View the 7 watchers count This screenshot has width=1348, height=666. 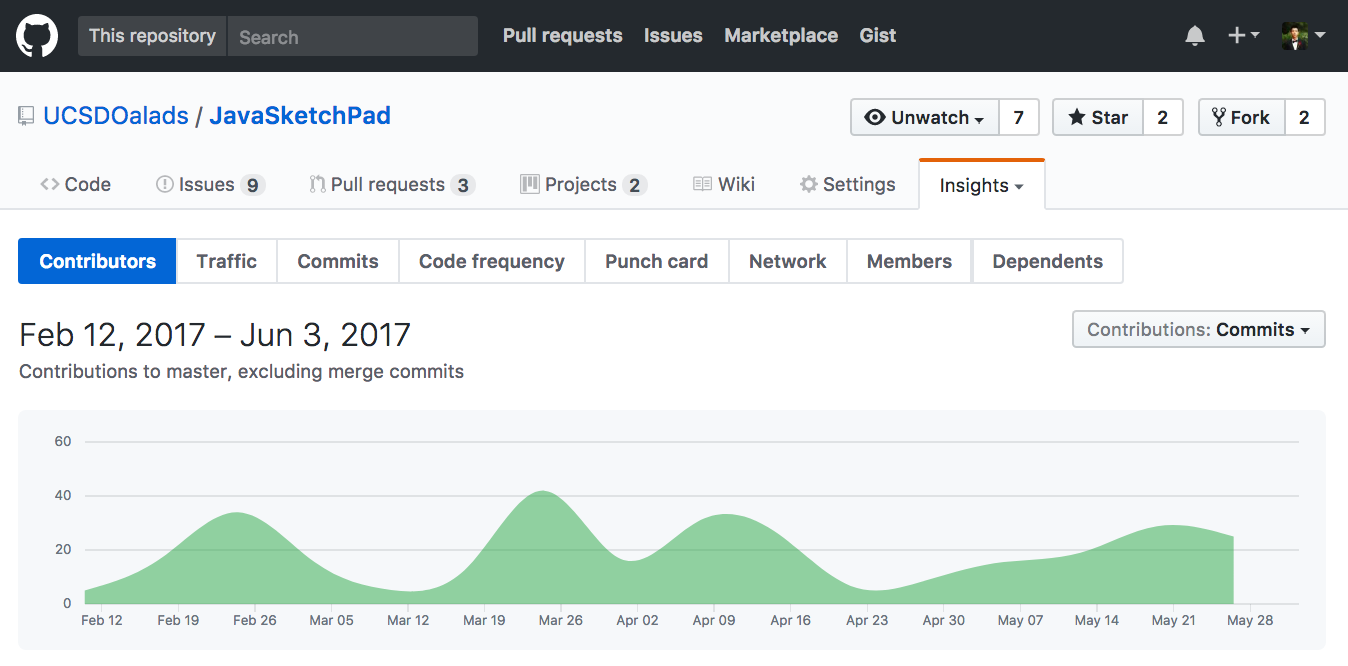click(1019, 117)
